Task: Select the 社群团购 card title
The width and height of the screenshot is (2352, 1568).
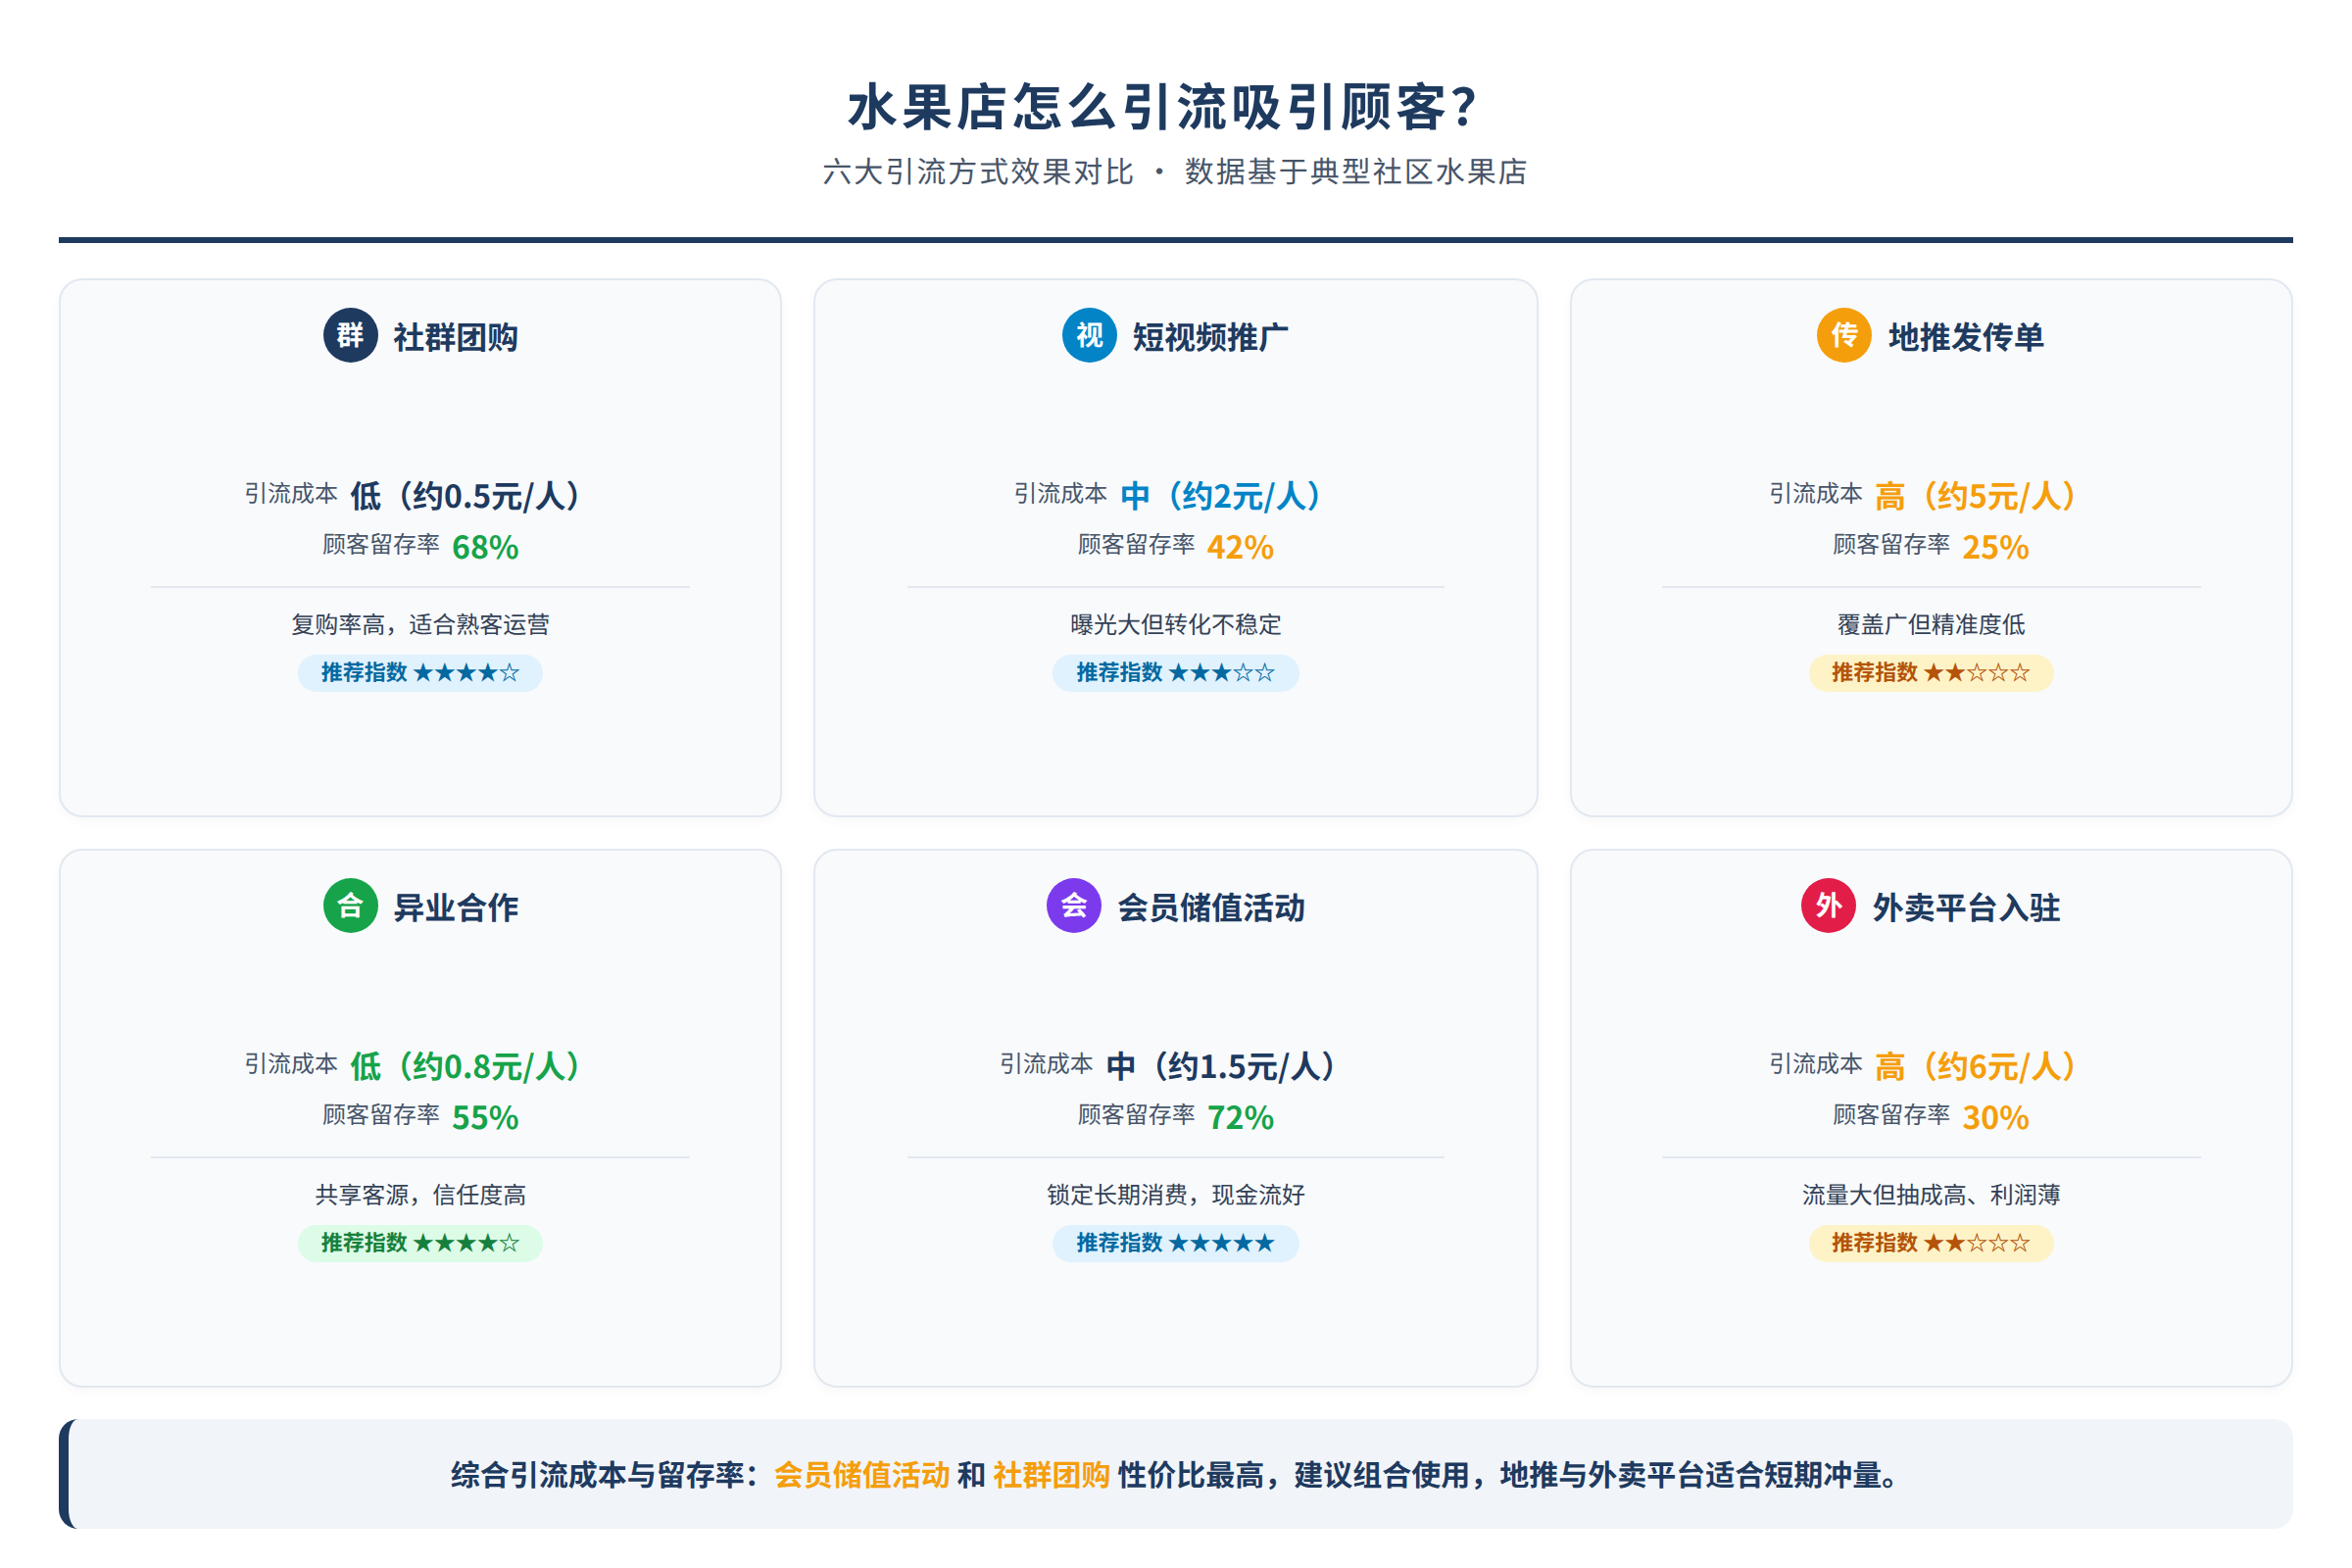Action: pyautogui.click(x=456, y=337)
